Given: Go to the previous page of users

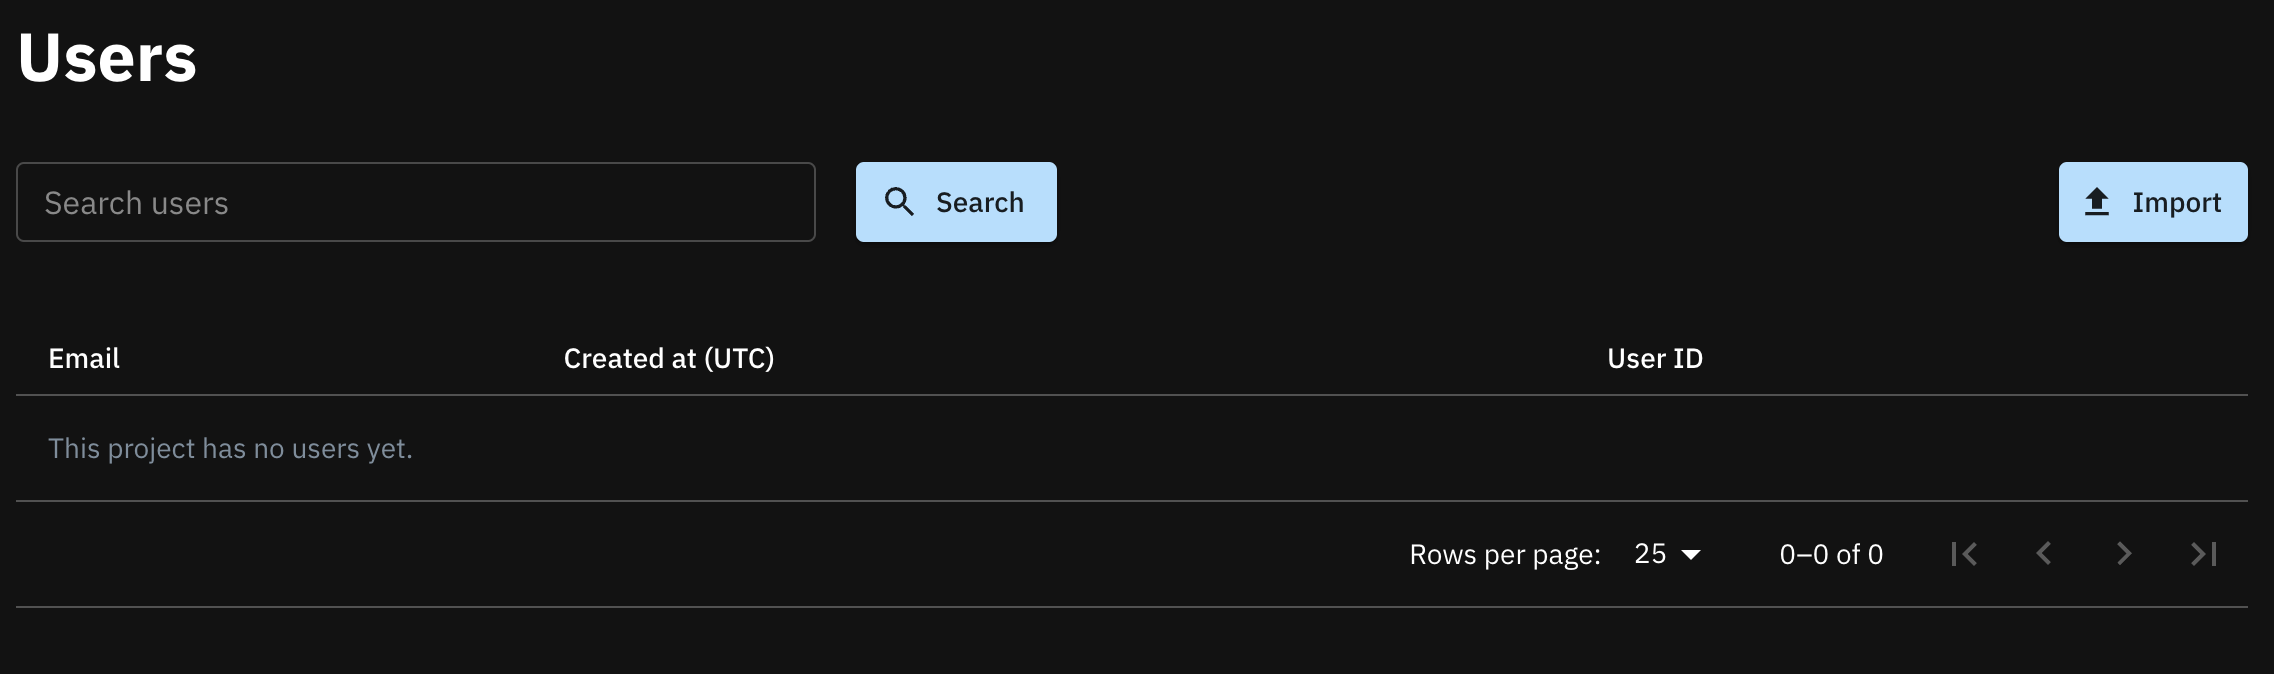Looking at the screenshot, I should [x=2044, y=554].
